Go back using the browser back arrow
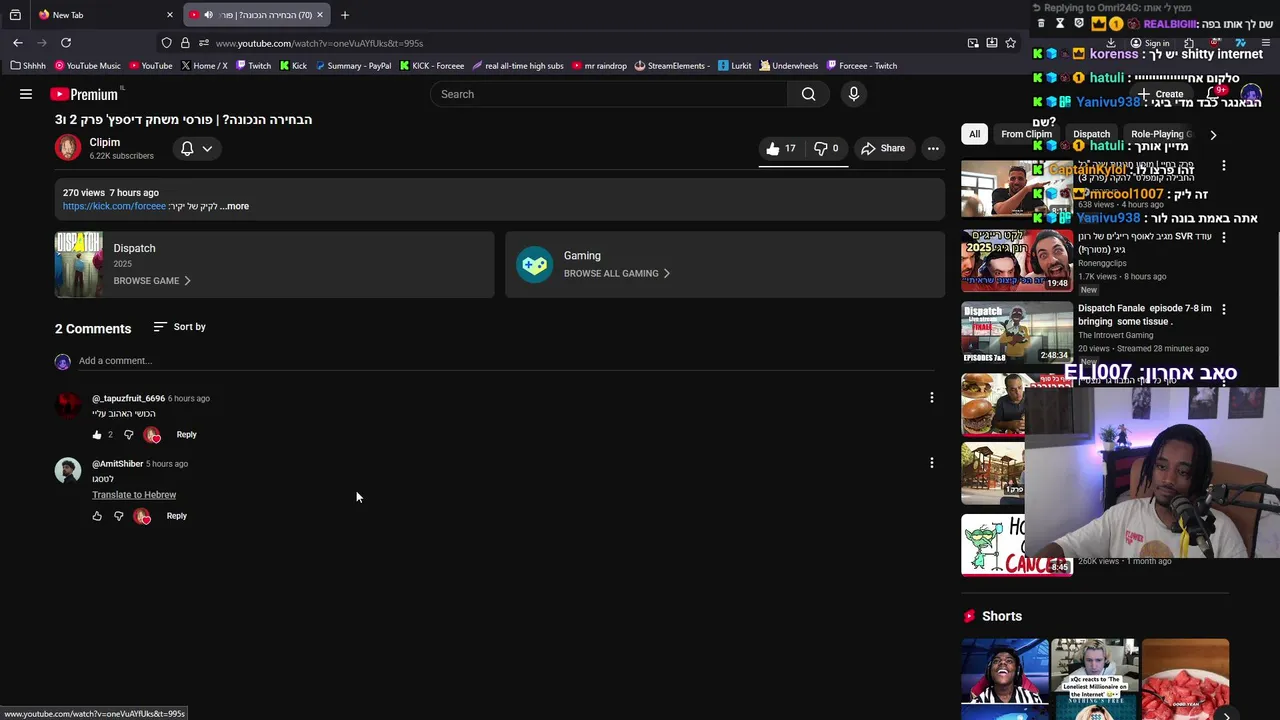This screenshot has width=1280, height=720. click(x=18, y=43)
